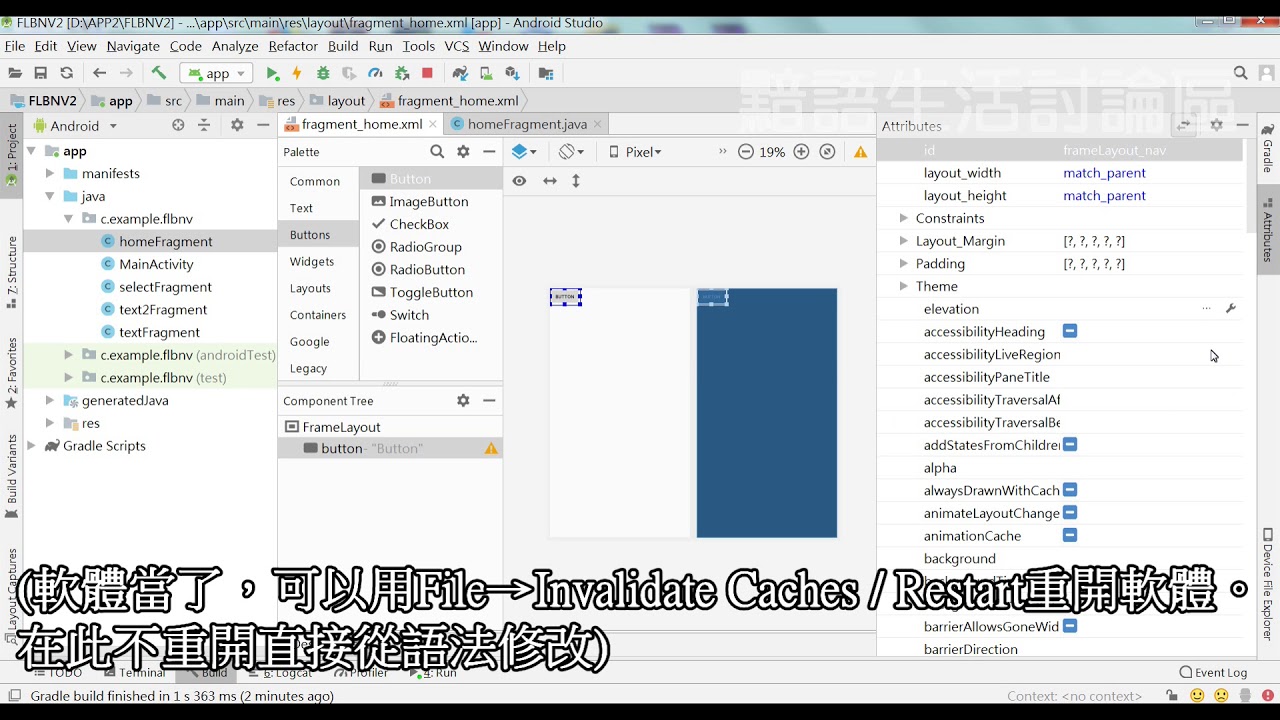Viewport: 1280px width, 720px height.
Task: Open the VCS menu
Action: (457, 46)
